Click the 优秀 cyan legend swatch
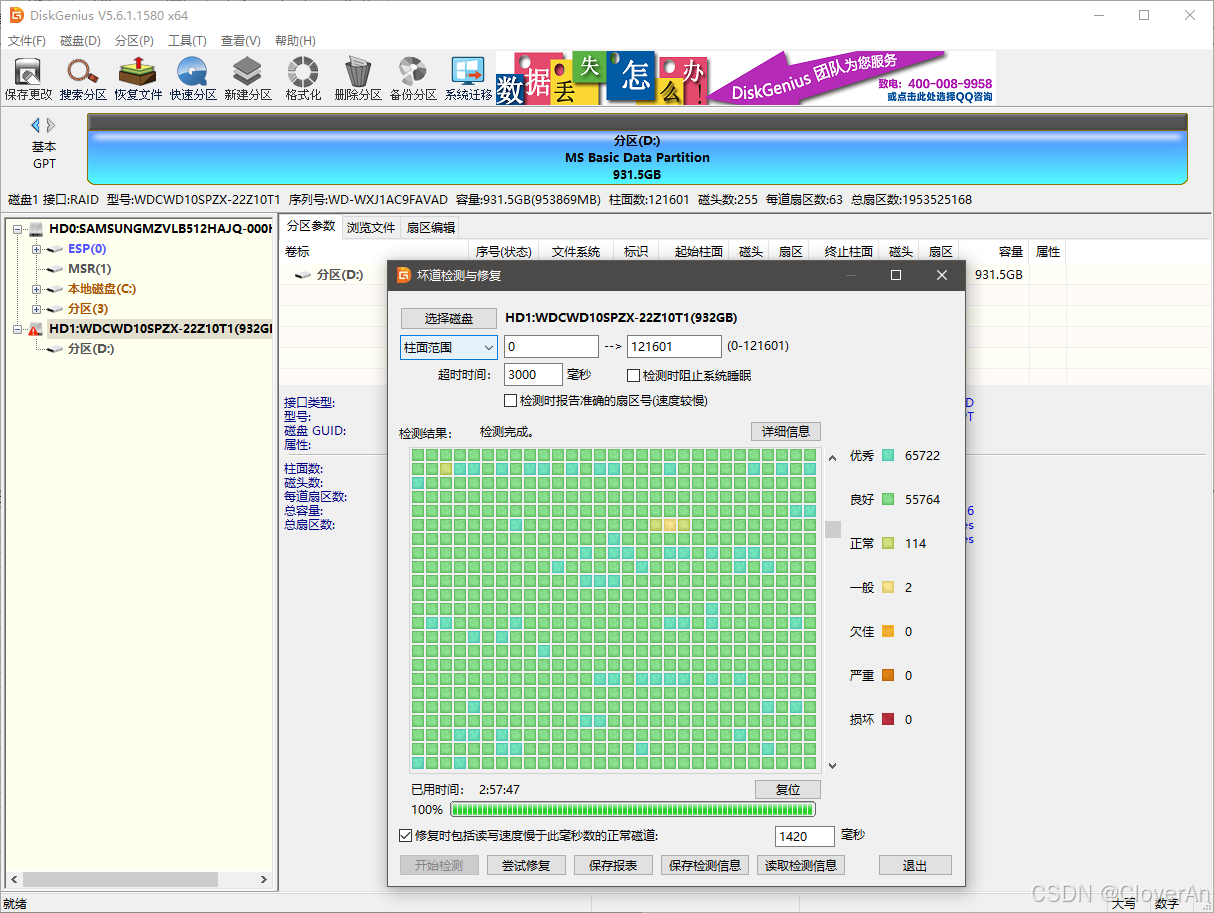This screenshot has width=1214, height=913. (x=888, y=456)
